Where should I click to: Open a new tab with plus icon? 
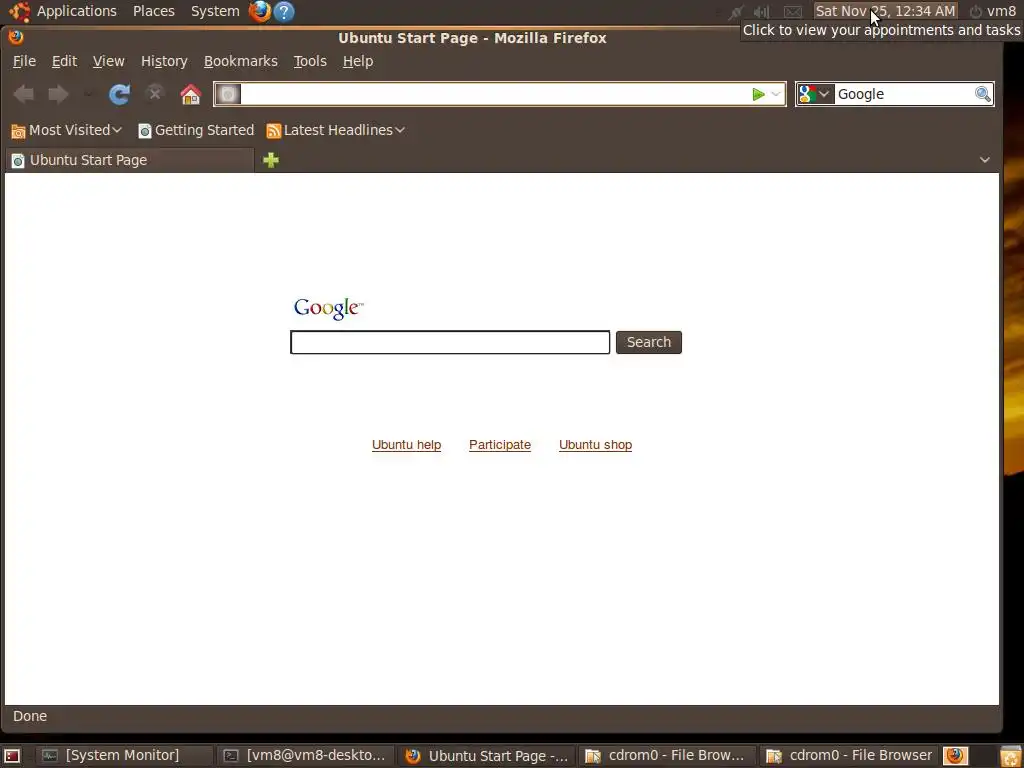point(270,160)
